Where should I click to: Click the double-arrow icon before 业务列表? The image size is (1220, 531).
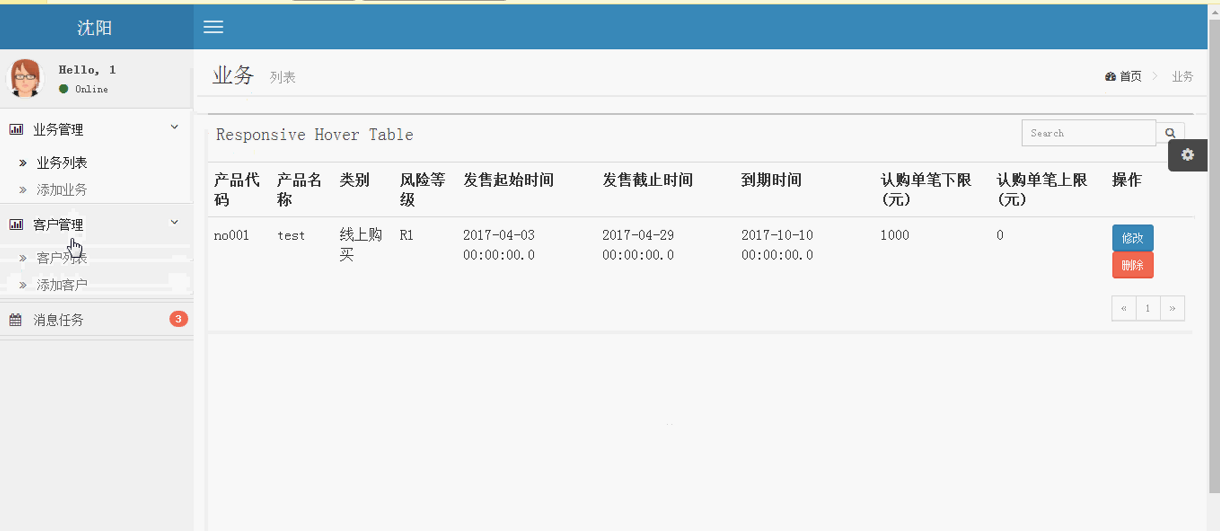pyautogui.click(x=24, y=163)
